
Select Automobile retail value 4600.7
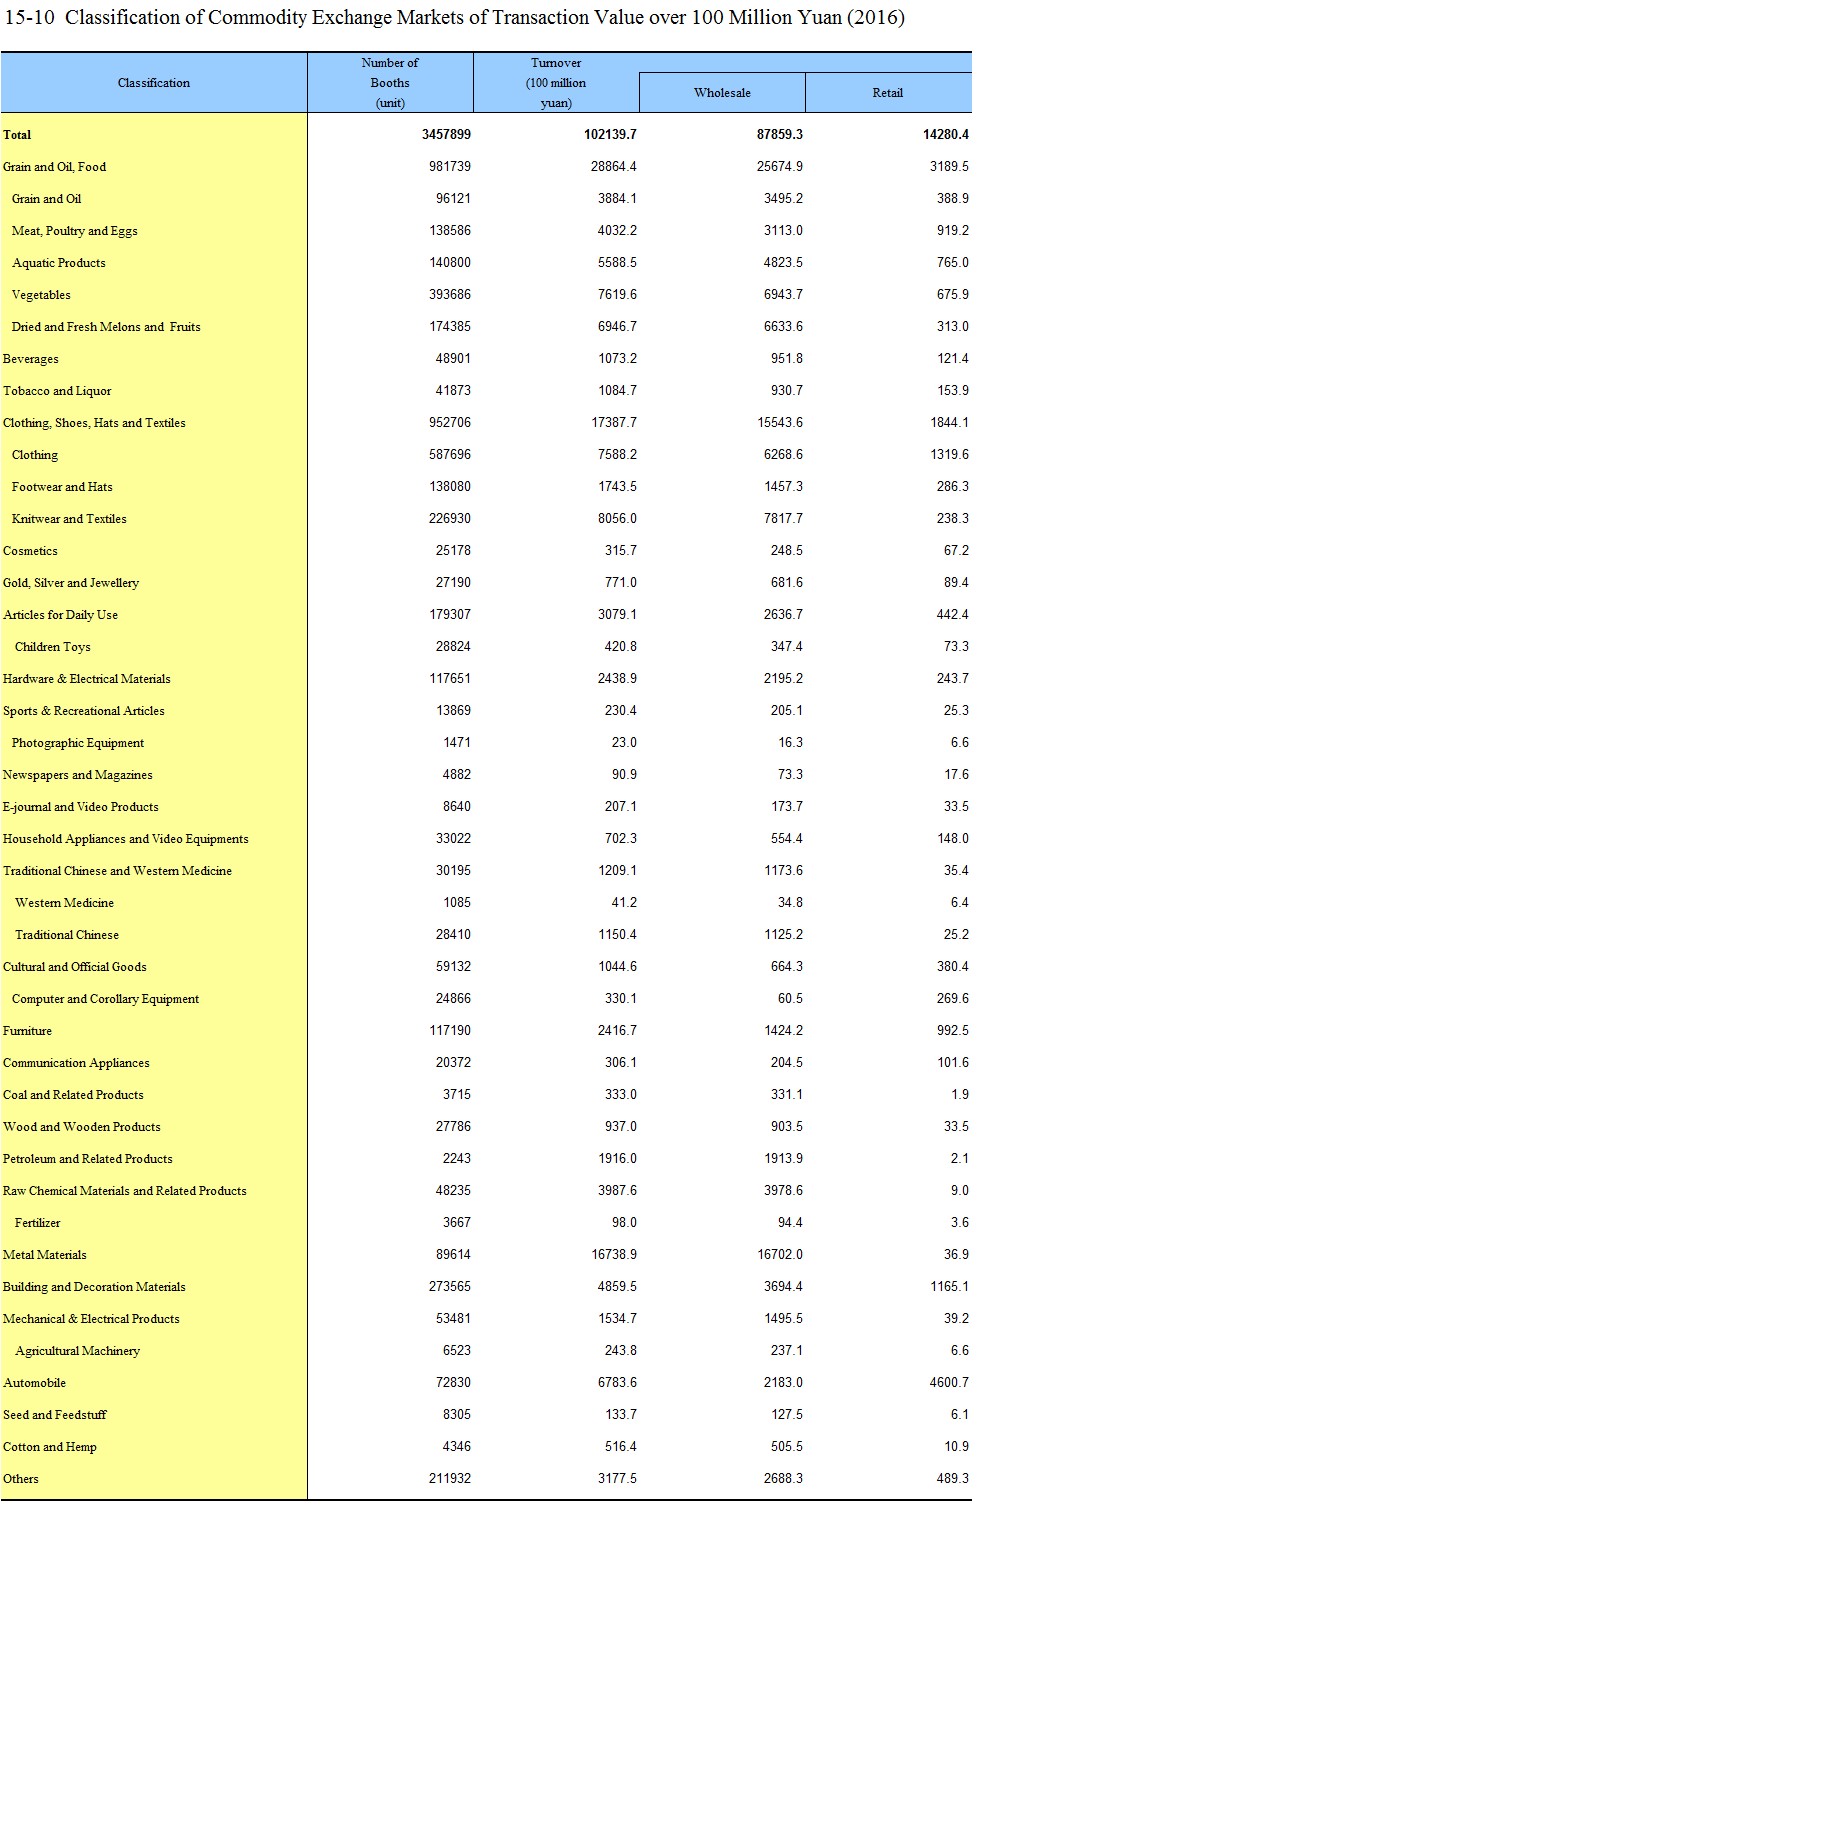pyautogui.click(x=948, y=1383)
